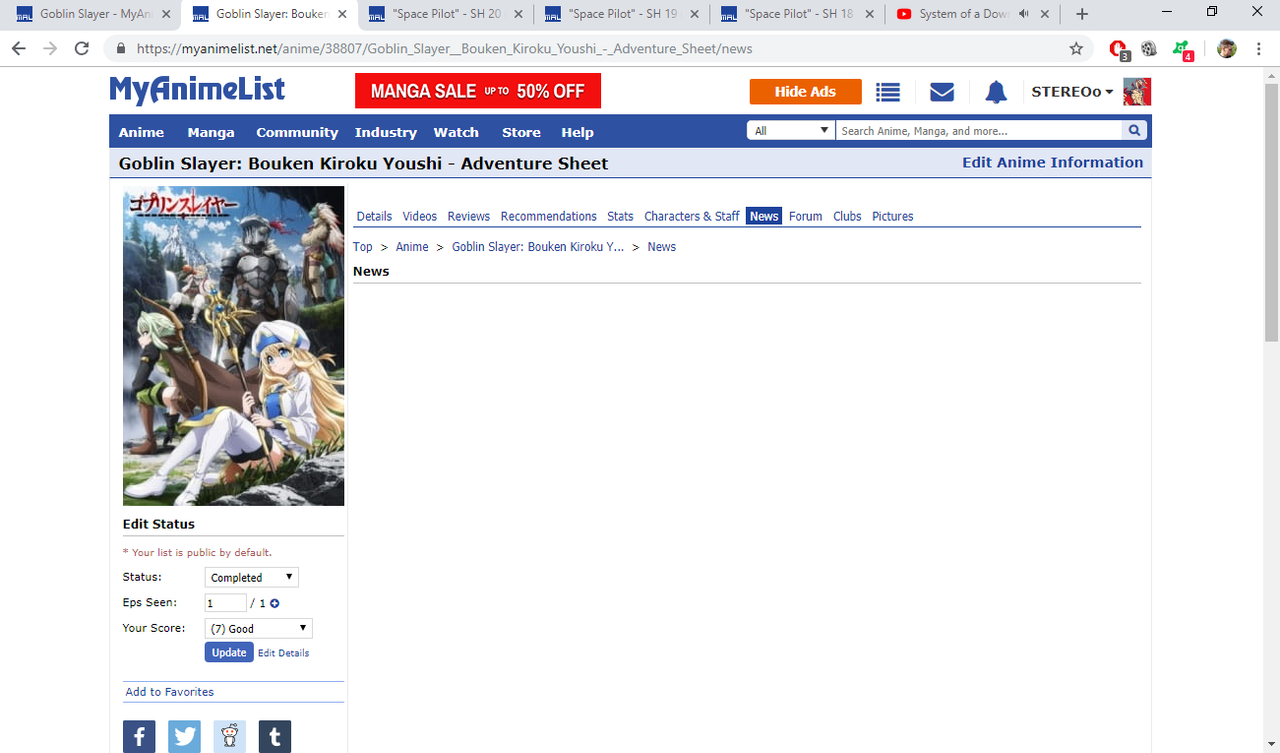Click the search magnifier button
The image size is (1280, 753).
coord(1134,130)
